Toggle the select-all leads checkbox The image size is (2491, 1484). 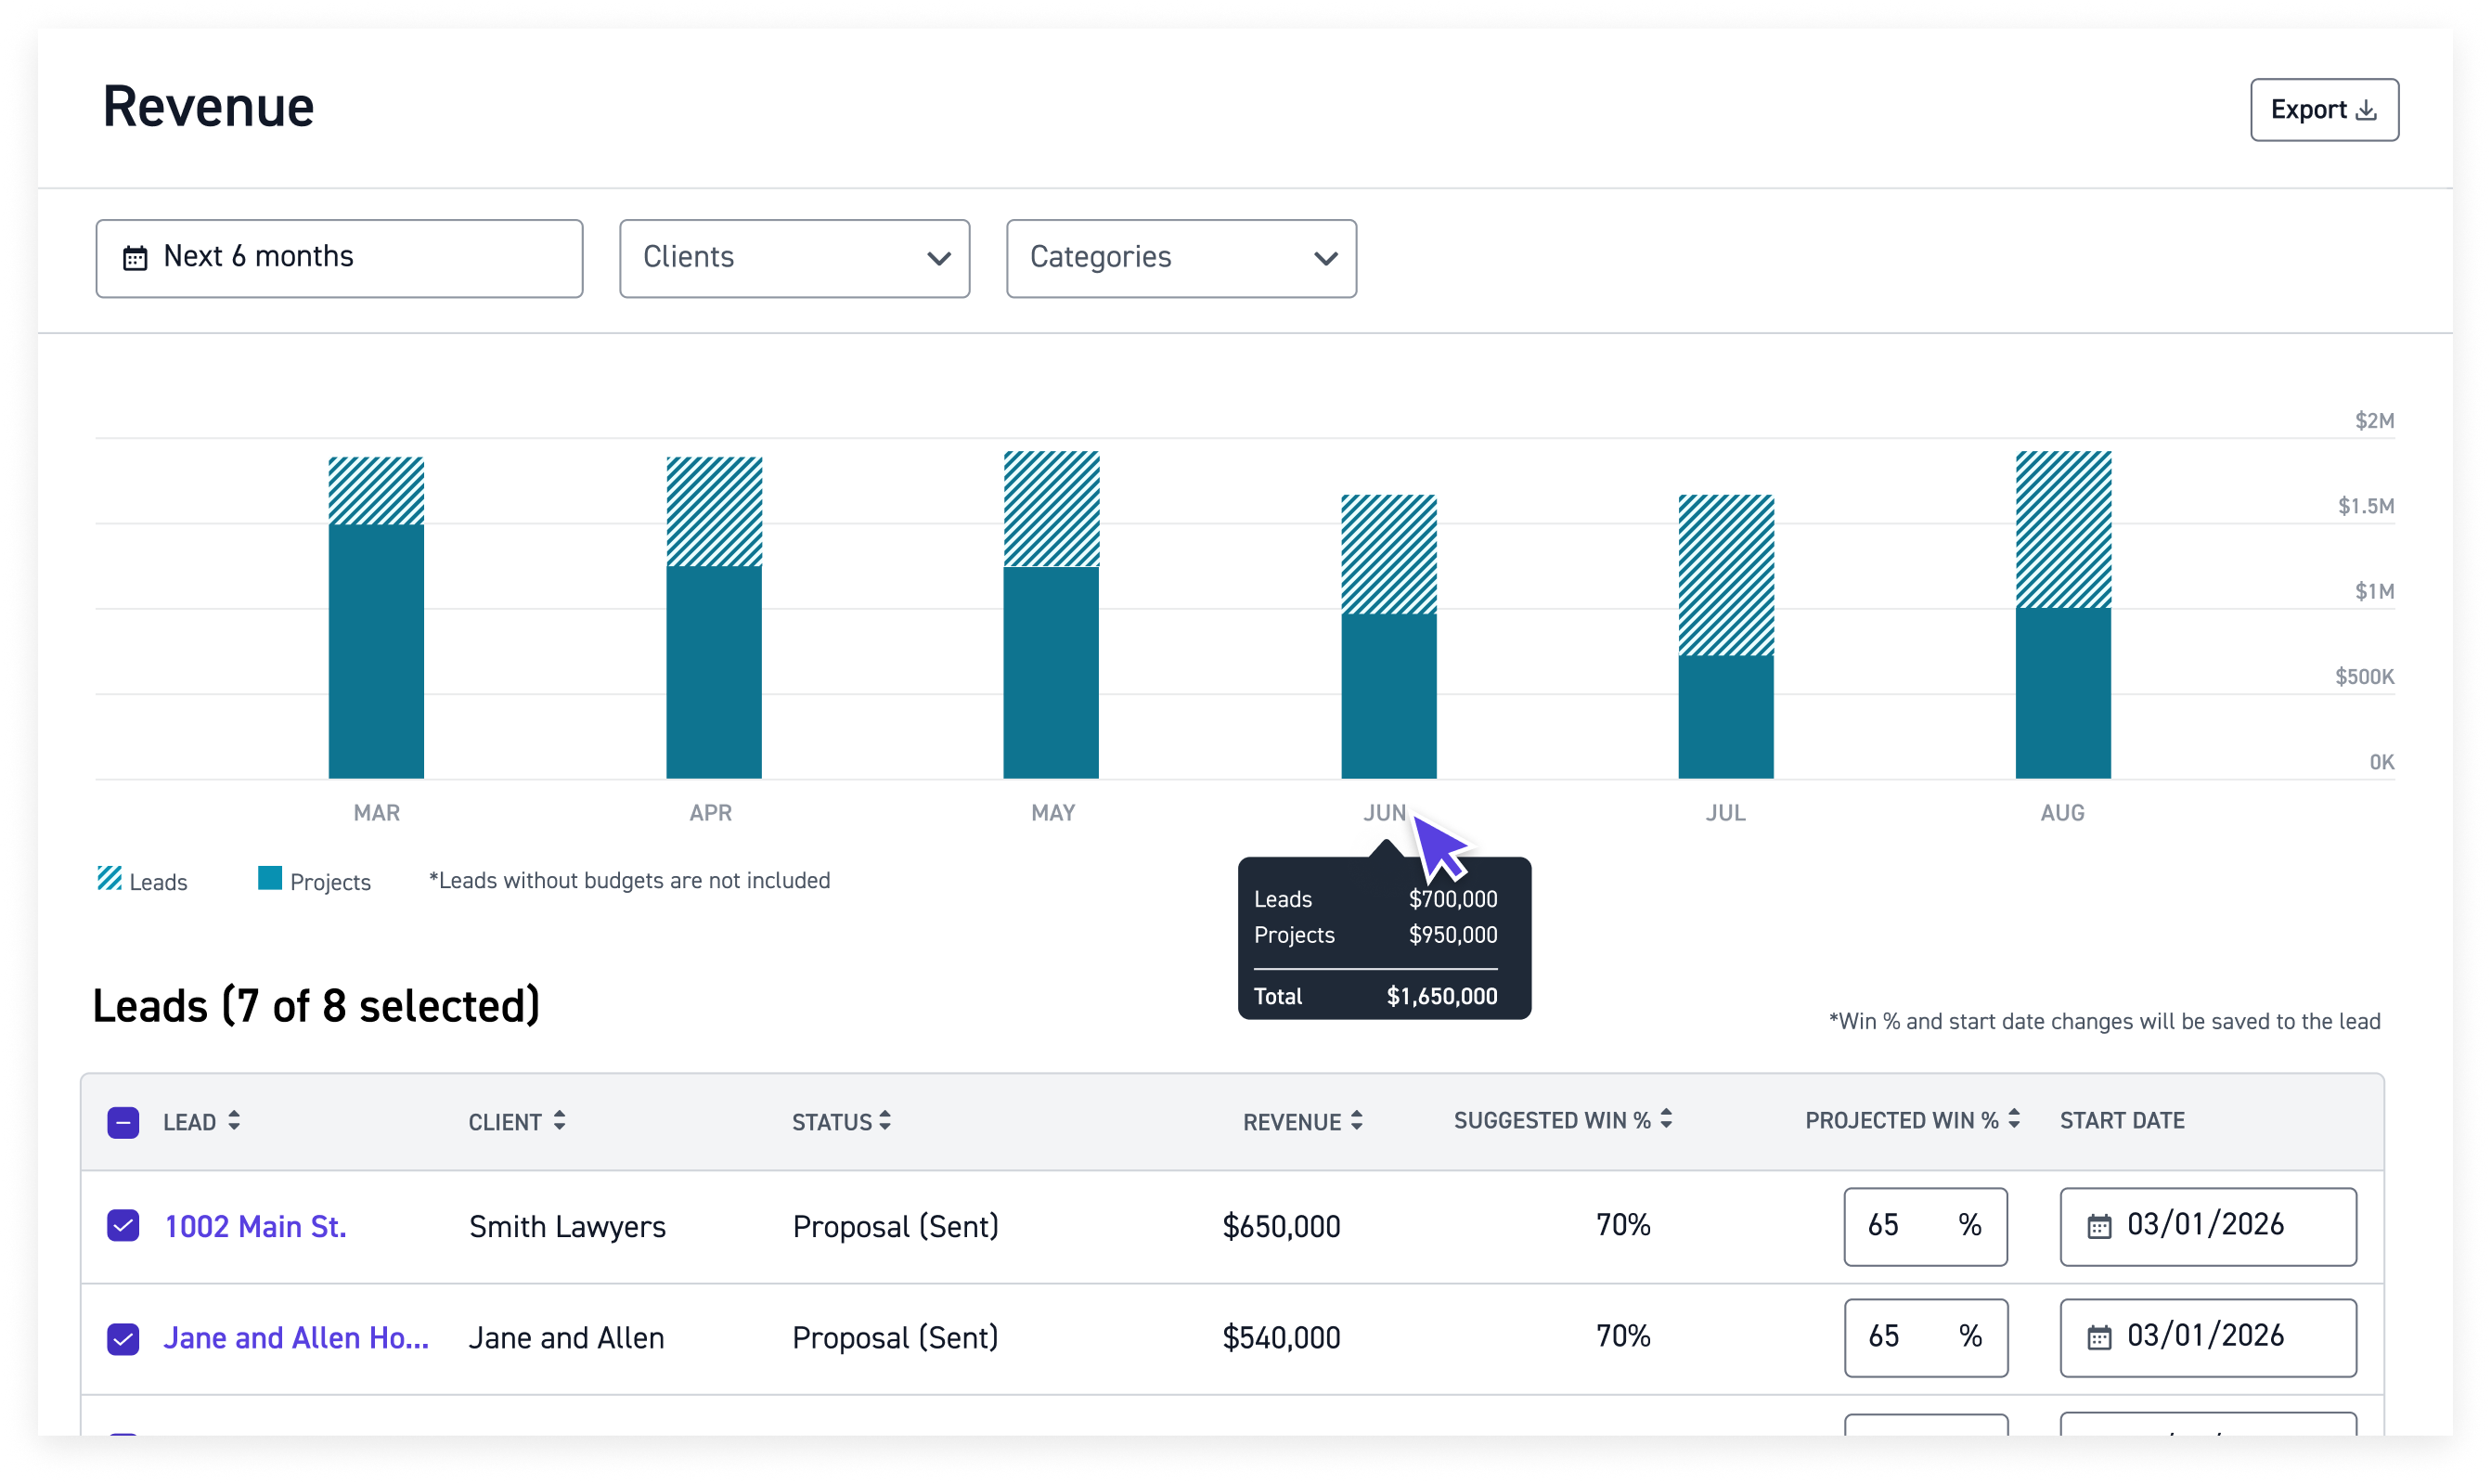point(123,1122)
